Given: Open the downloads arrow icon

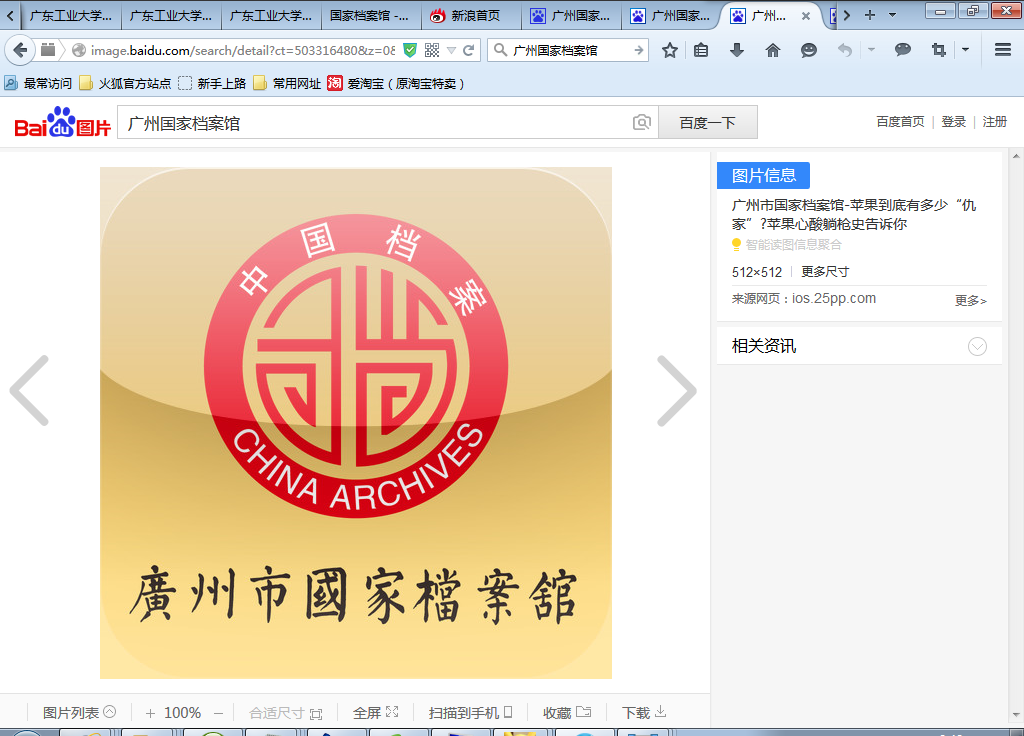Looking at the screenshot, I should (737, 50).
